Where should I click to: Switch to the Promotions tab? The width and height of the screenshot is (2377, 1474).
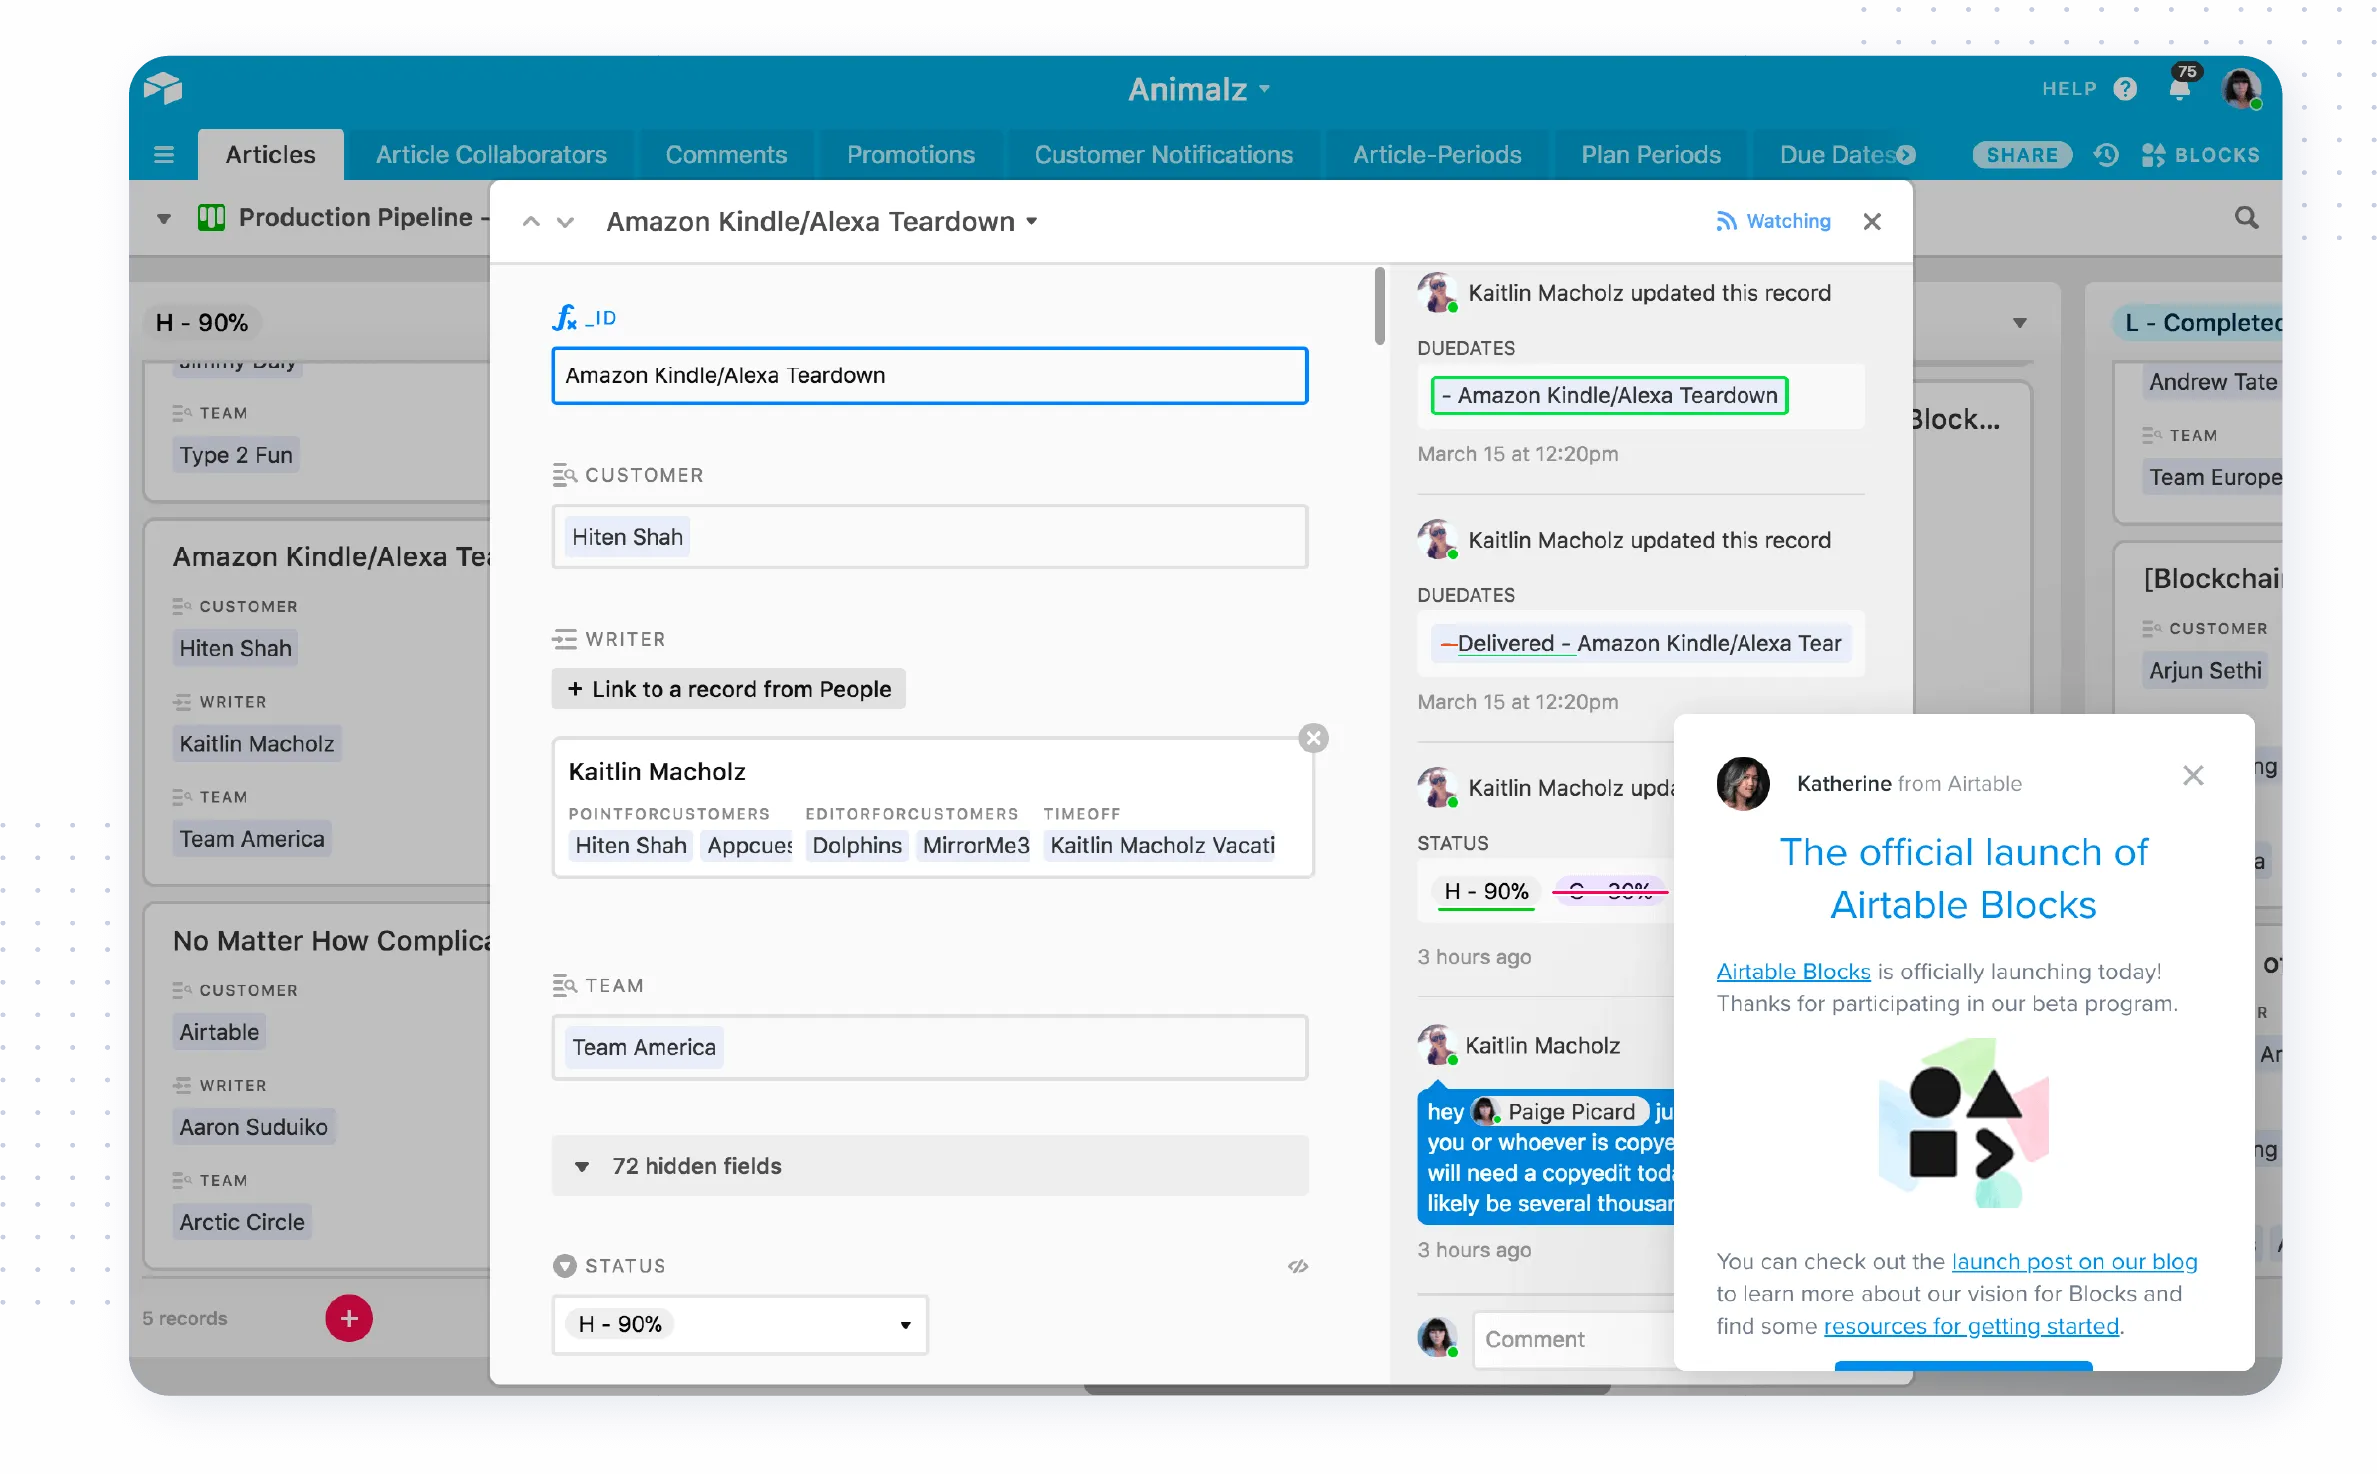(910, 155)
